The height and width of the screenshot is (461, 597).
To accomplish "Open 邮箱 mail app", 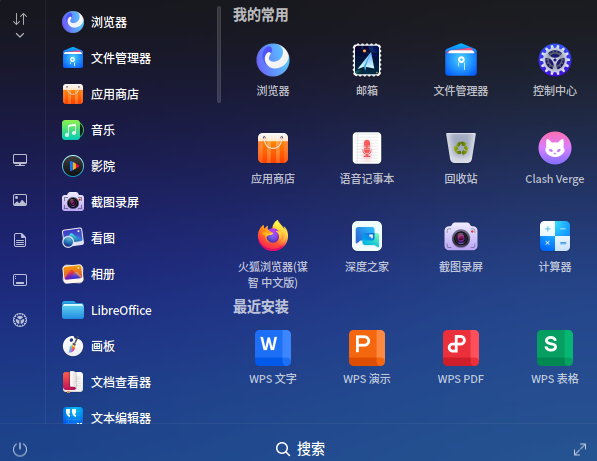I will (367, 70).
